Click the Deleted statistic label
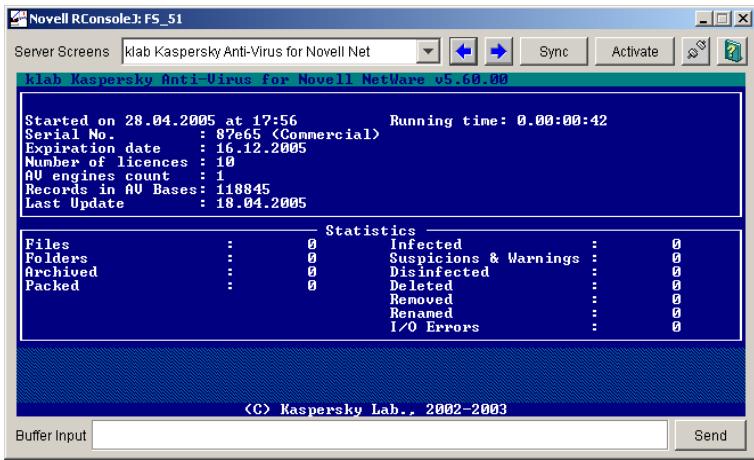 click(421, 286)
